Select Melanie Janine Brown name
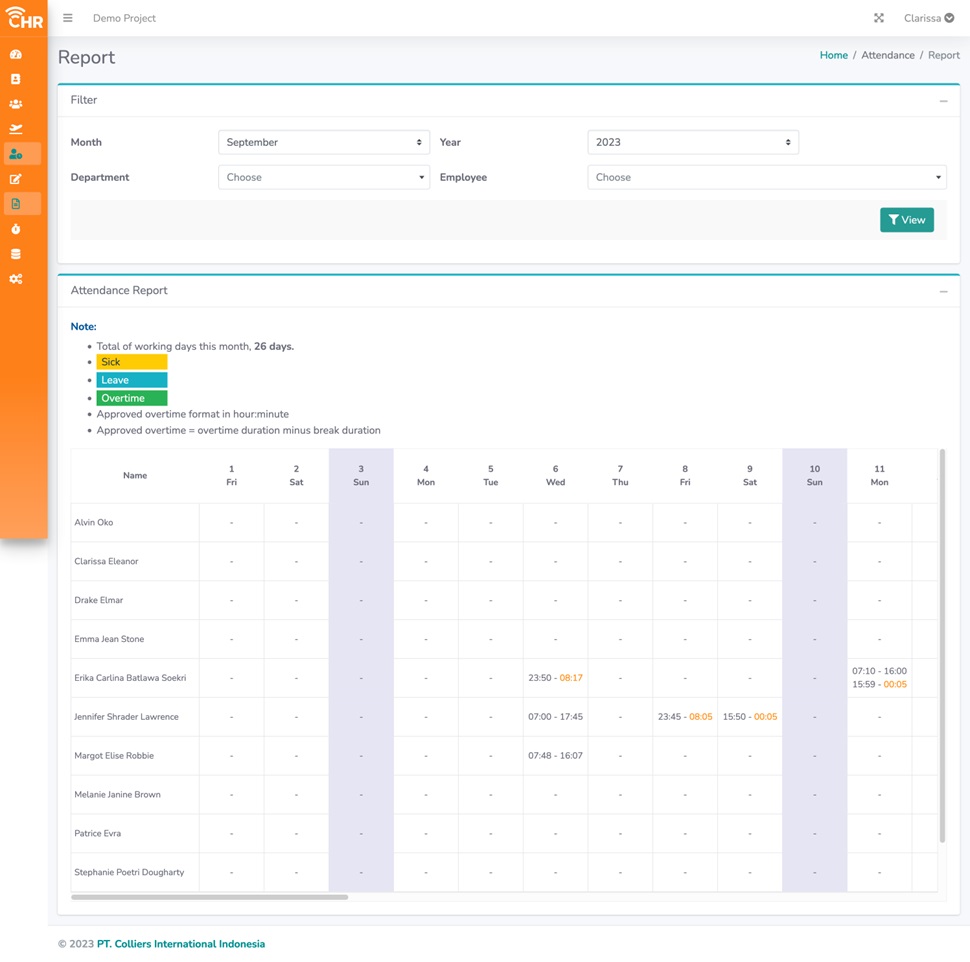 tap(118, 794)
